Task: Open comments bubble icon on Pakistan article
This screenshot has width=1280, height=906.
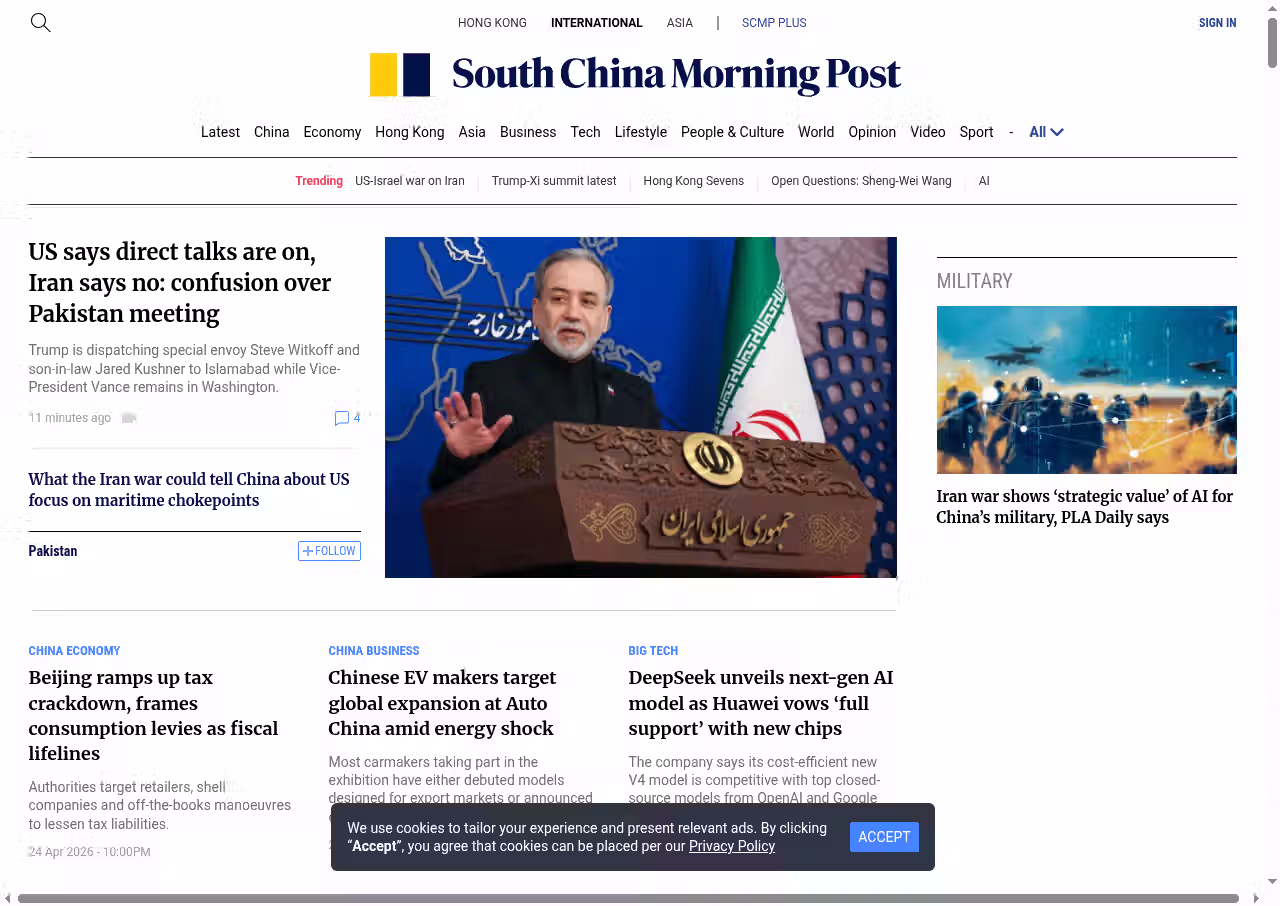Action: [342, 418]
